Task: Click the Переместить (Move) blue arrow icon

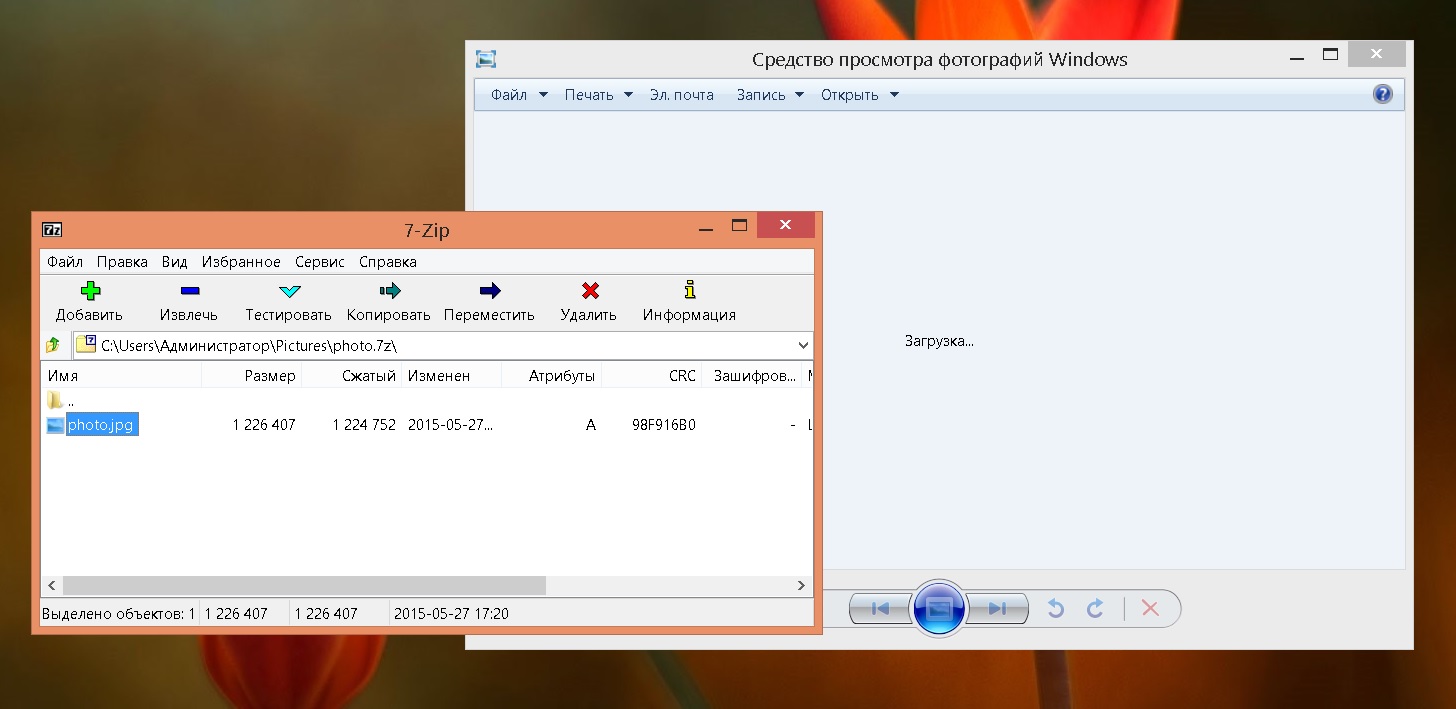Action: (490, 291)
